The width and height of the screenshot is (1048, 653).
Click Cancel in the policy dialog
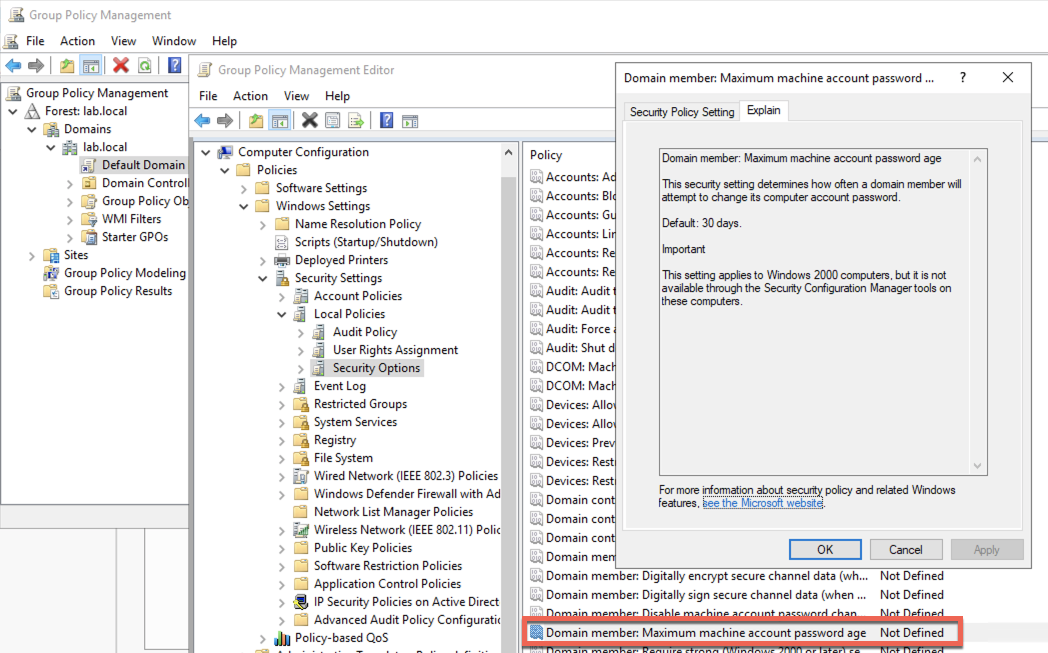pyautogui.click(x=906, y=549)
